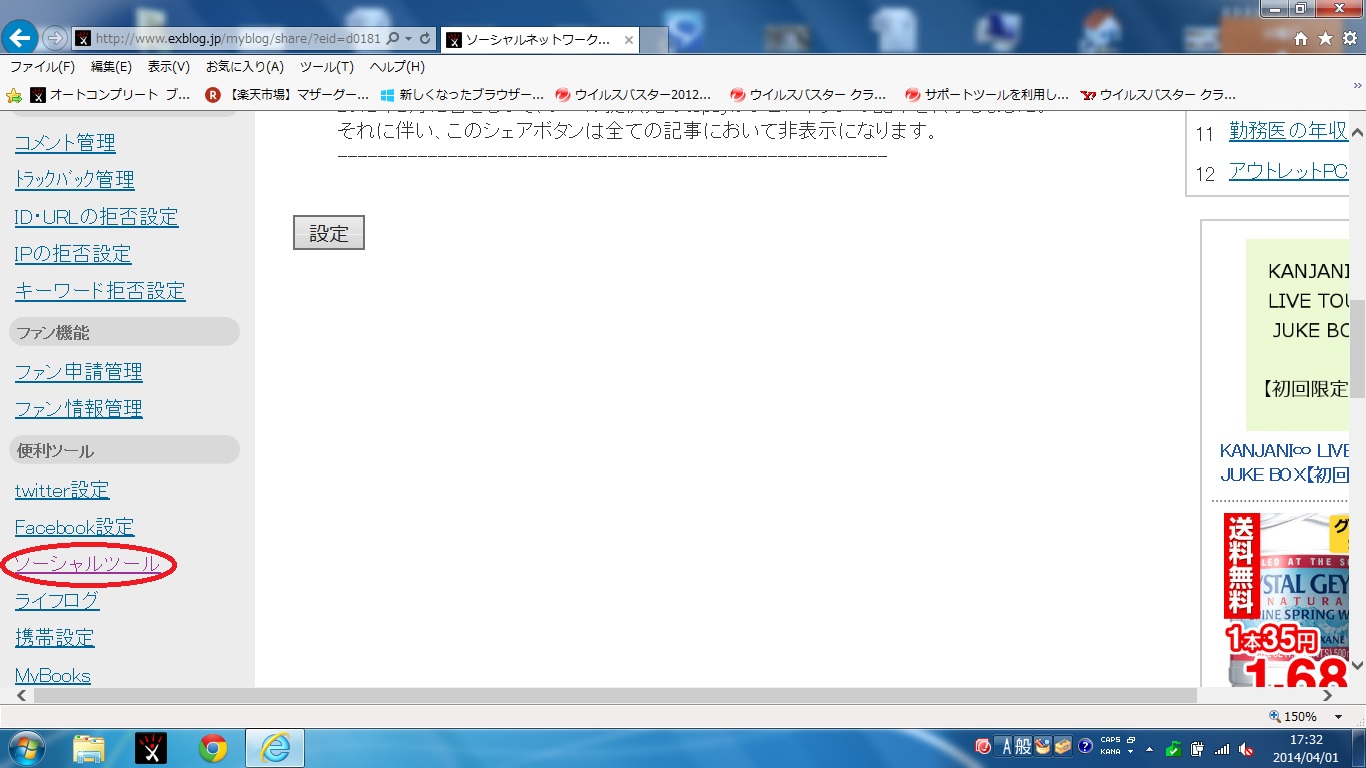Open 新しくなったブラウザー bookmark
Viewport: 1366px width, 768px height.
click(462, 95)
